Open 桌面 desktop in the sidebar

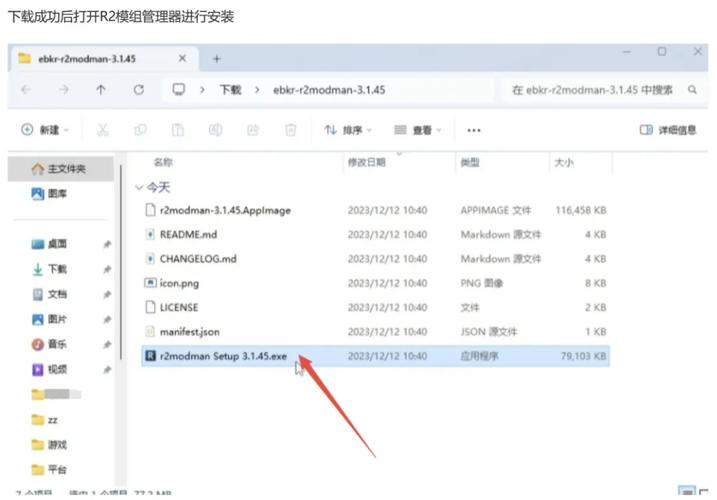coord(50,244)
